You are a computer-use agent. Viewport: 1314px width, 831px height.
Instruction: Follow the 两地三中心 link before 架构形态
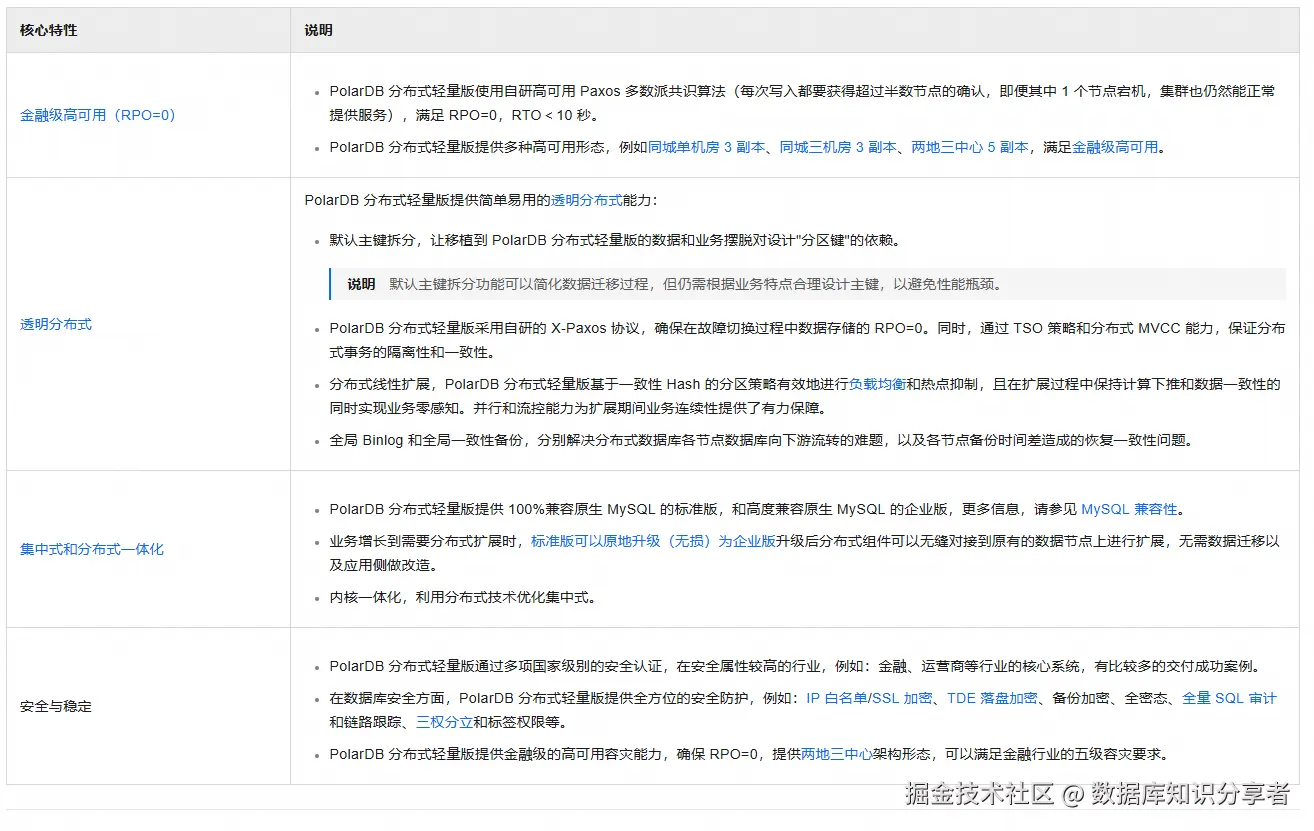click(x=837, y=754)
